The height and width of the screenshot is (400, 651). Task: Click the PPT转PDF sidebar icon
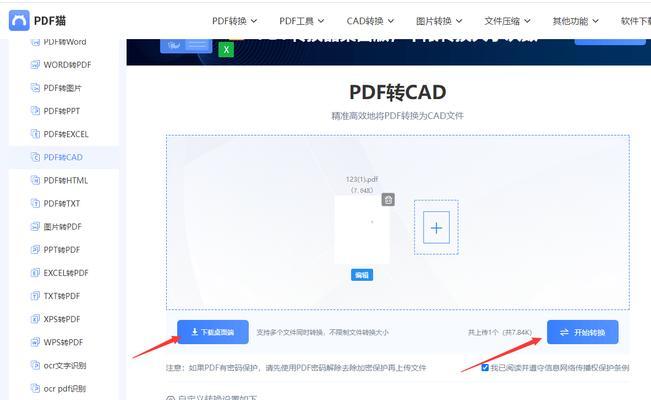35,250
